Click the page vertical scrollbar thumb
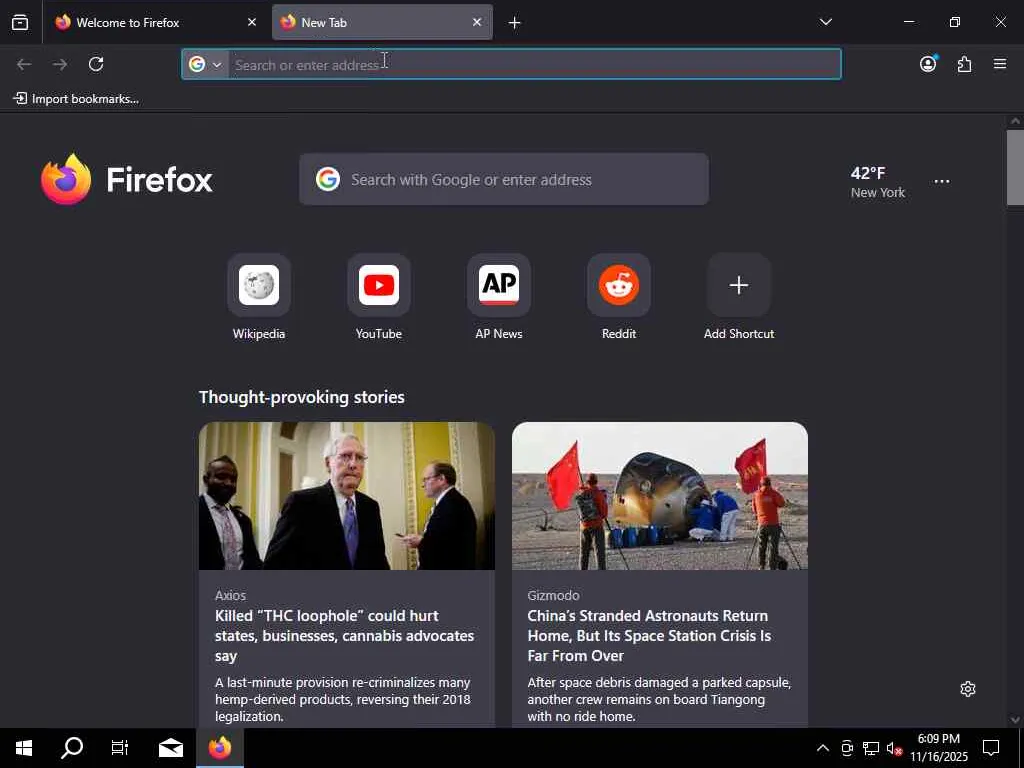Viewport: 1024px width, 768px height. (1015, 168)
